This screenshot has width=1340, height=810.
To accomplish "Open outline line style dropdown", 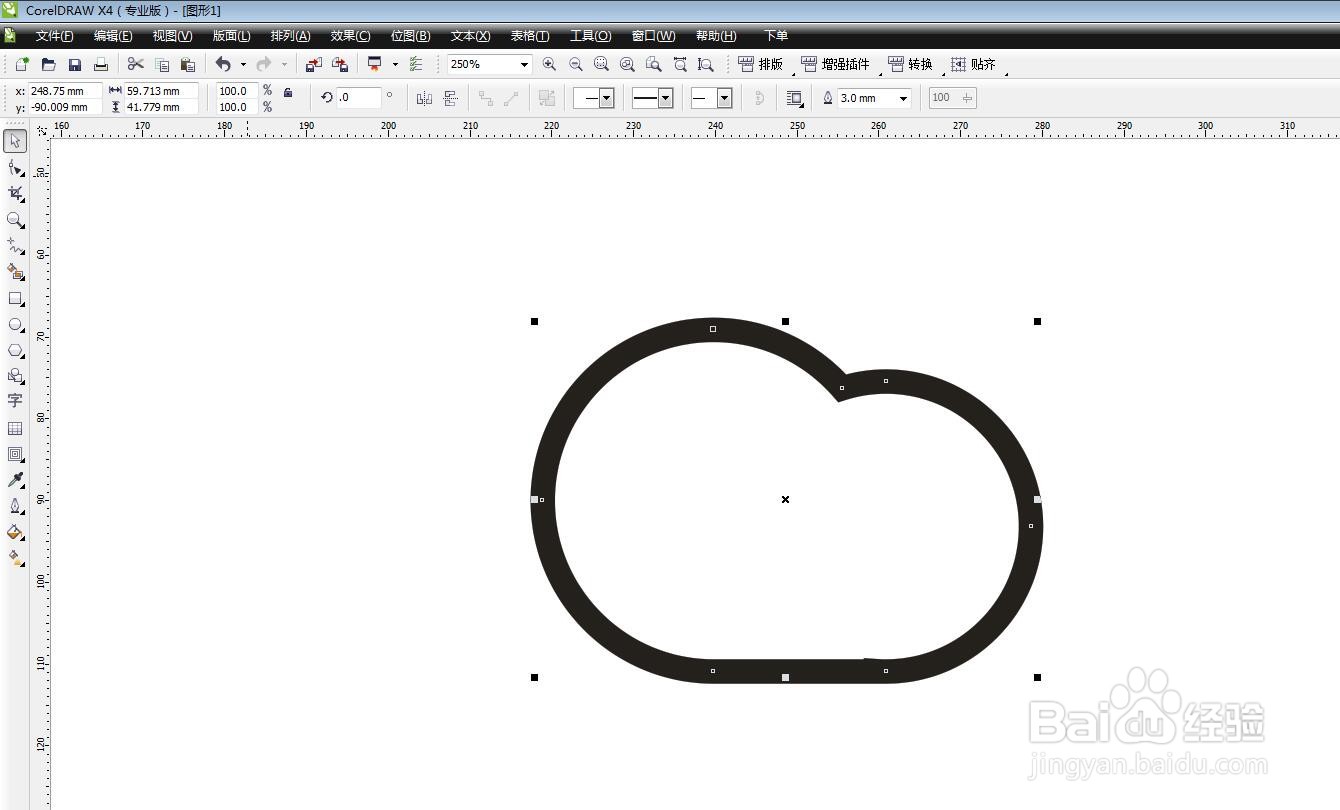I will (x=665, y=98).
